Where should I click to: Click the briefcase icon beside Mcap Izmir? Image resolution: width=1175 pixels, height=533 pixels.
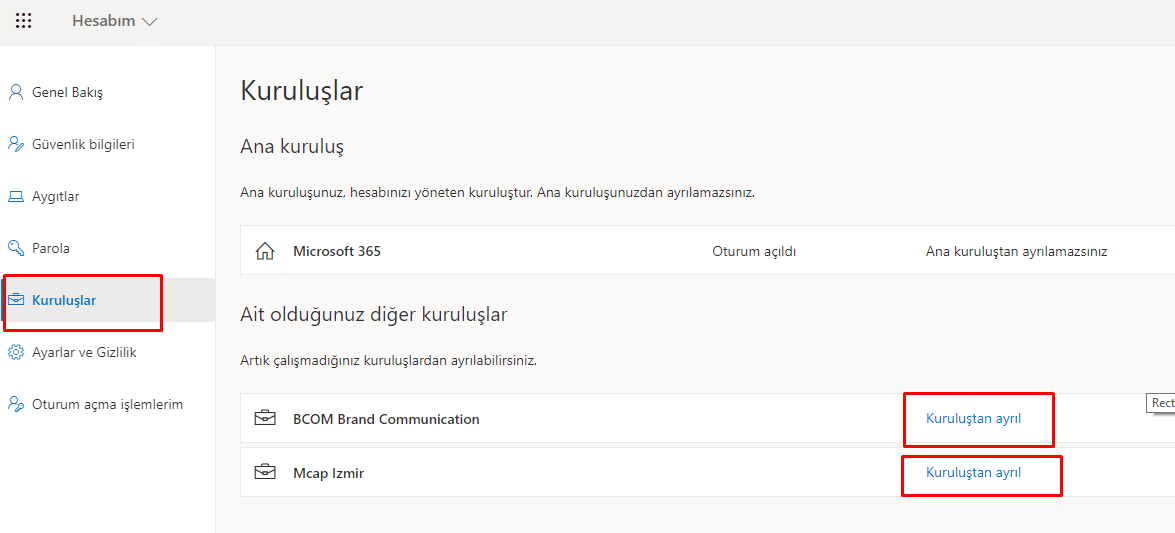(265, 473)
